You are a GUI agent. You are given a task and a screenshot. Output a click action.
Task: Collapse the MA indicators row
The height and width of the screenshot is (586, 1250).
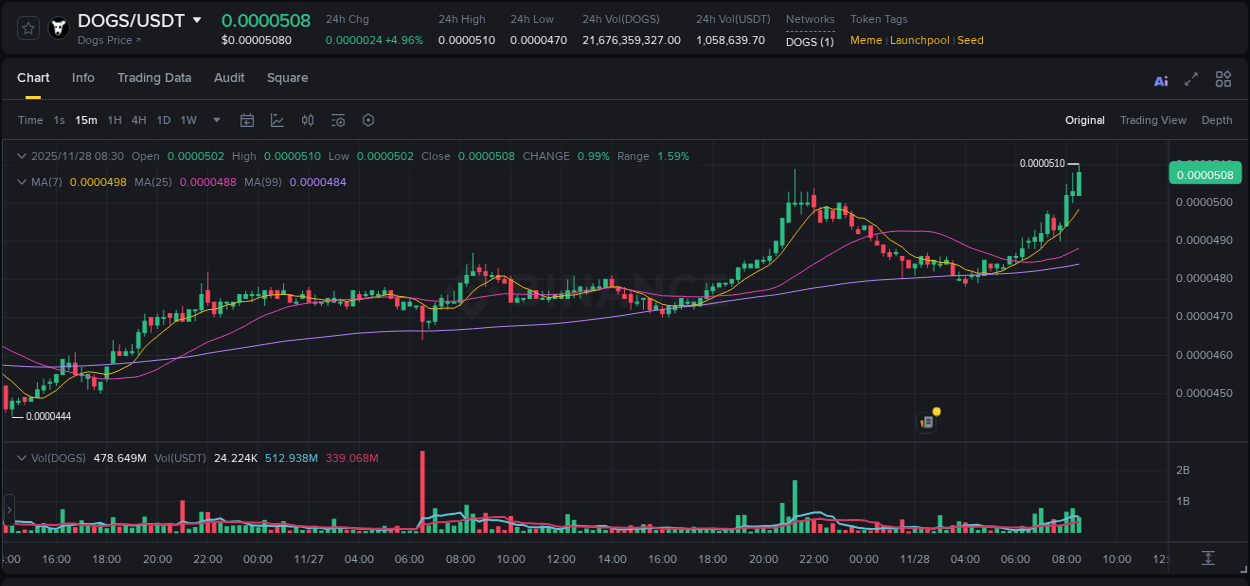21,182
